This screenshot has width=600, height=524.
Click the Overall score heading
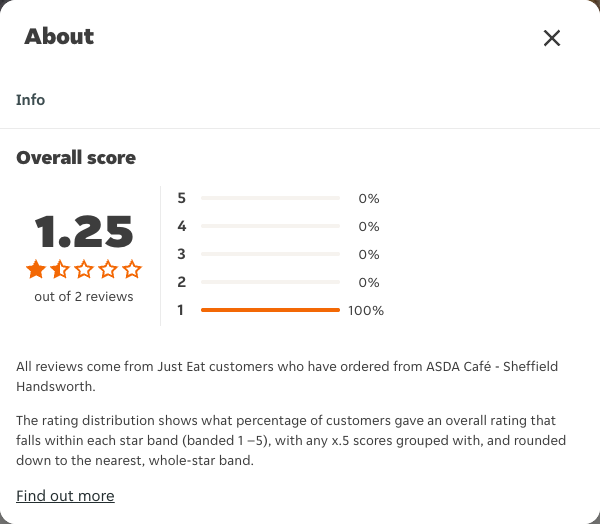coord(76,158)
